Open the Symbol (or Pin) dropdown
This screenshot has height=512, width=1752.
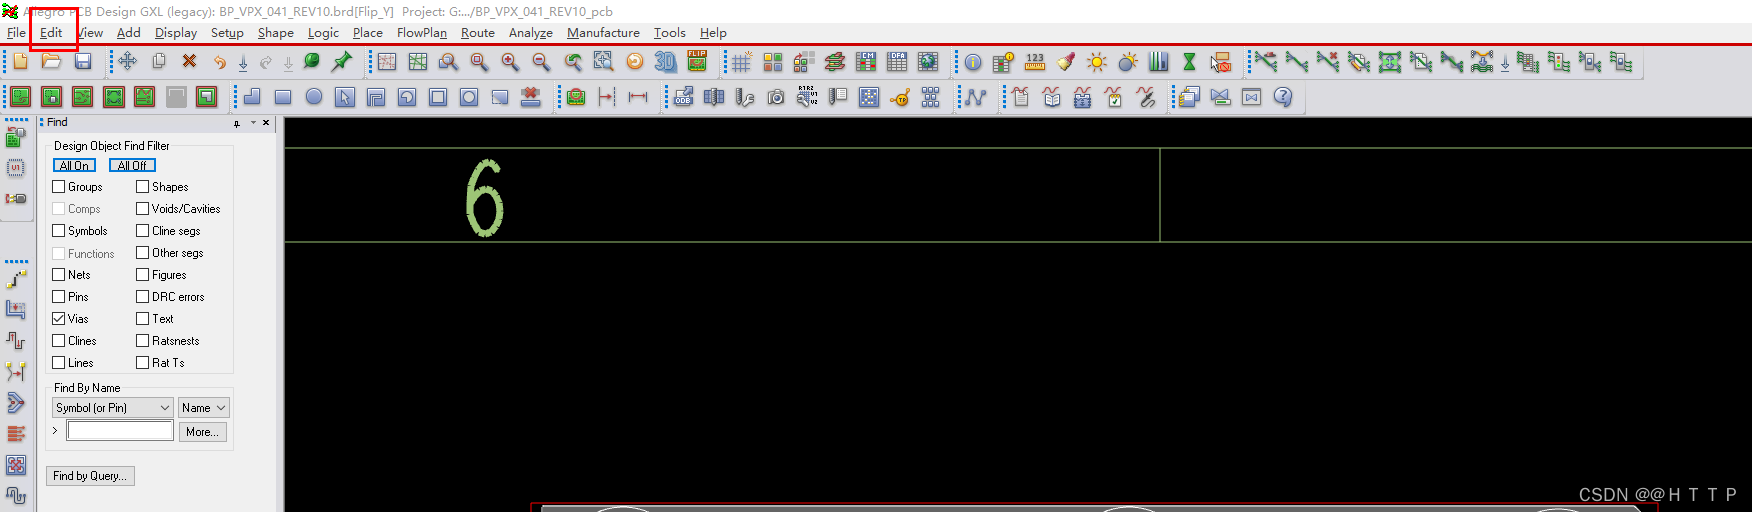coord(113,408)
